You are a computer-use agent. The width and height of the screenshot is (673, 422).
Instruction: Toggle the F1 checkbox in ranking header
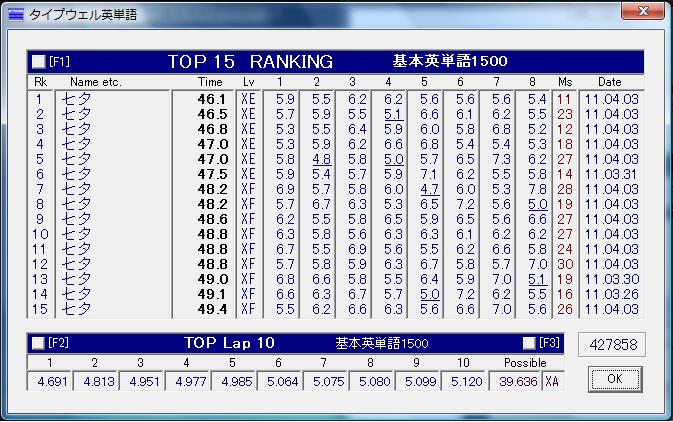point(39,62)
